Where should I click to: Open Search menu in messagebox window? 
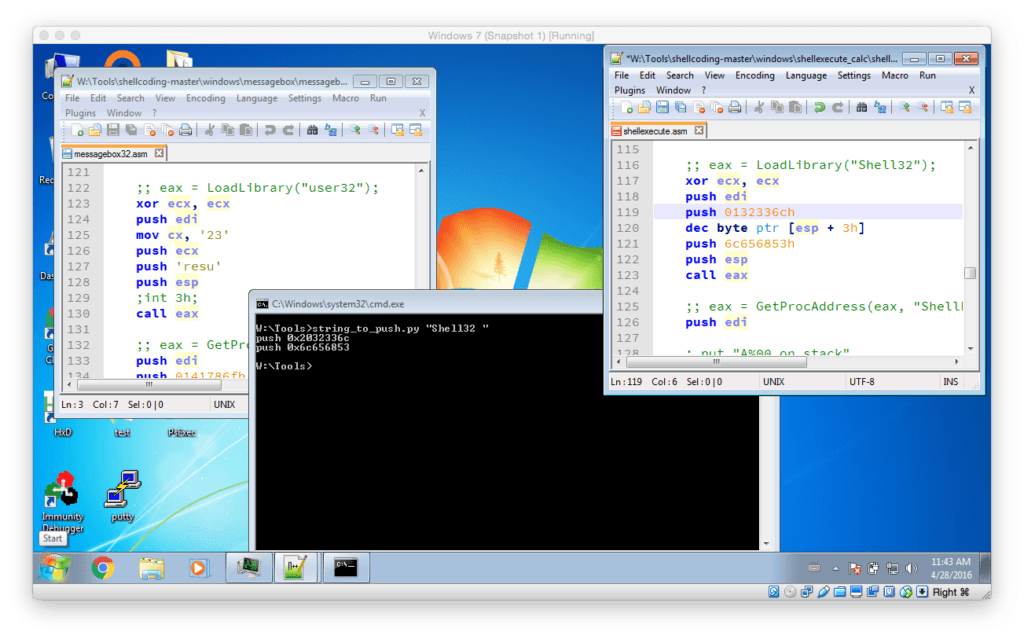(x=131, y=99)
